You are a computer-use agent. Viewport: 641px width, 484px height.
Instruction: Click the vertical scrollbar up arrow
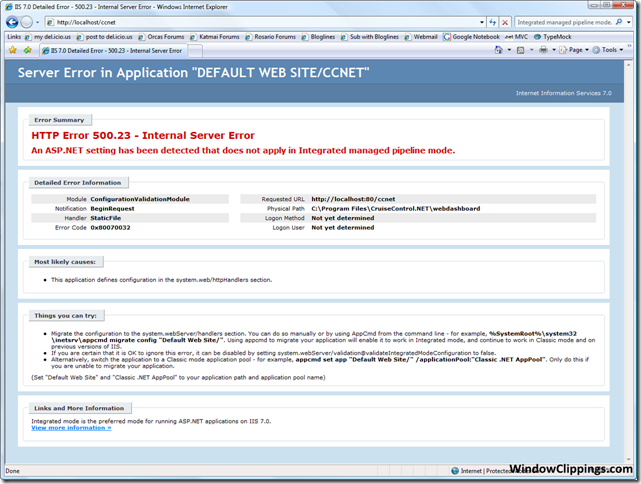[x=629, y=65]
